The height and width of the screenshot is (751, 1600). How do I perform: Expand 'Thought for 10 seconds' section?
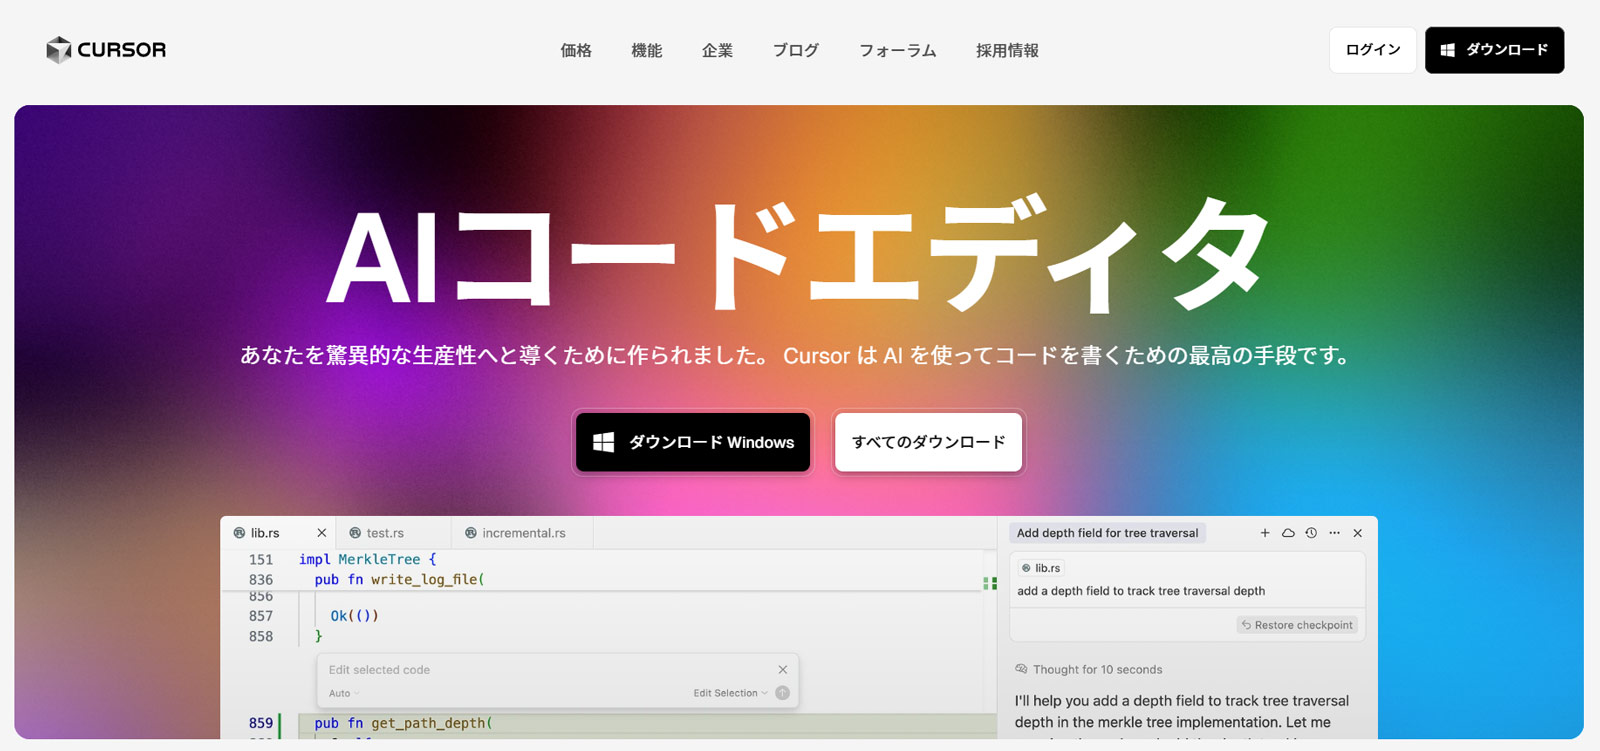[1089, 670]
